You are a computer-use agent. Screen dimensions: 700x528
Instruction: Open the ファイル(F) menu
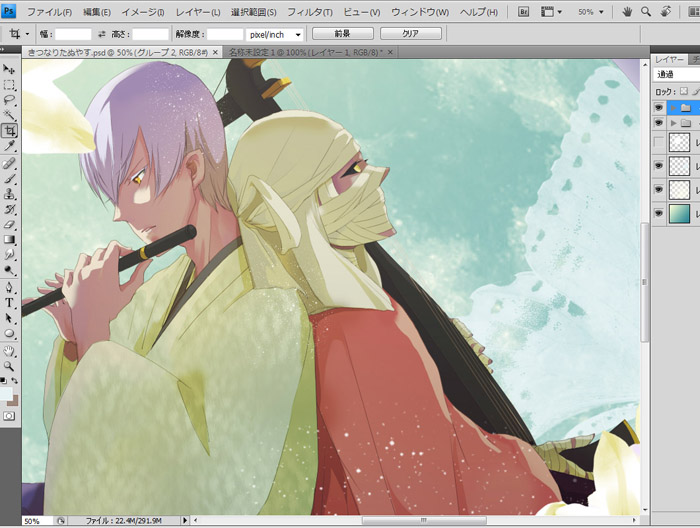49,12
